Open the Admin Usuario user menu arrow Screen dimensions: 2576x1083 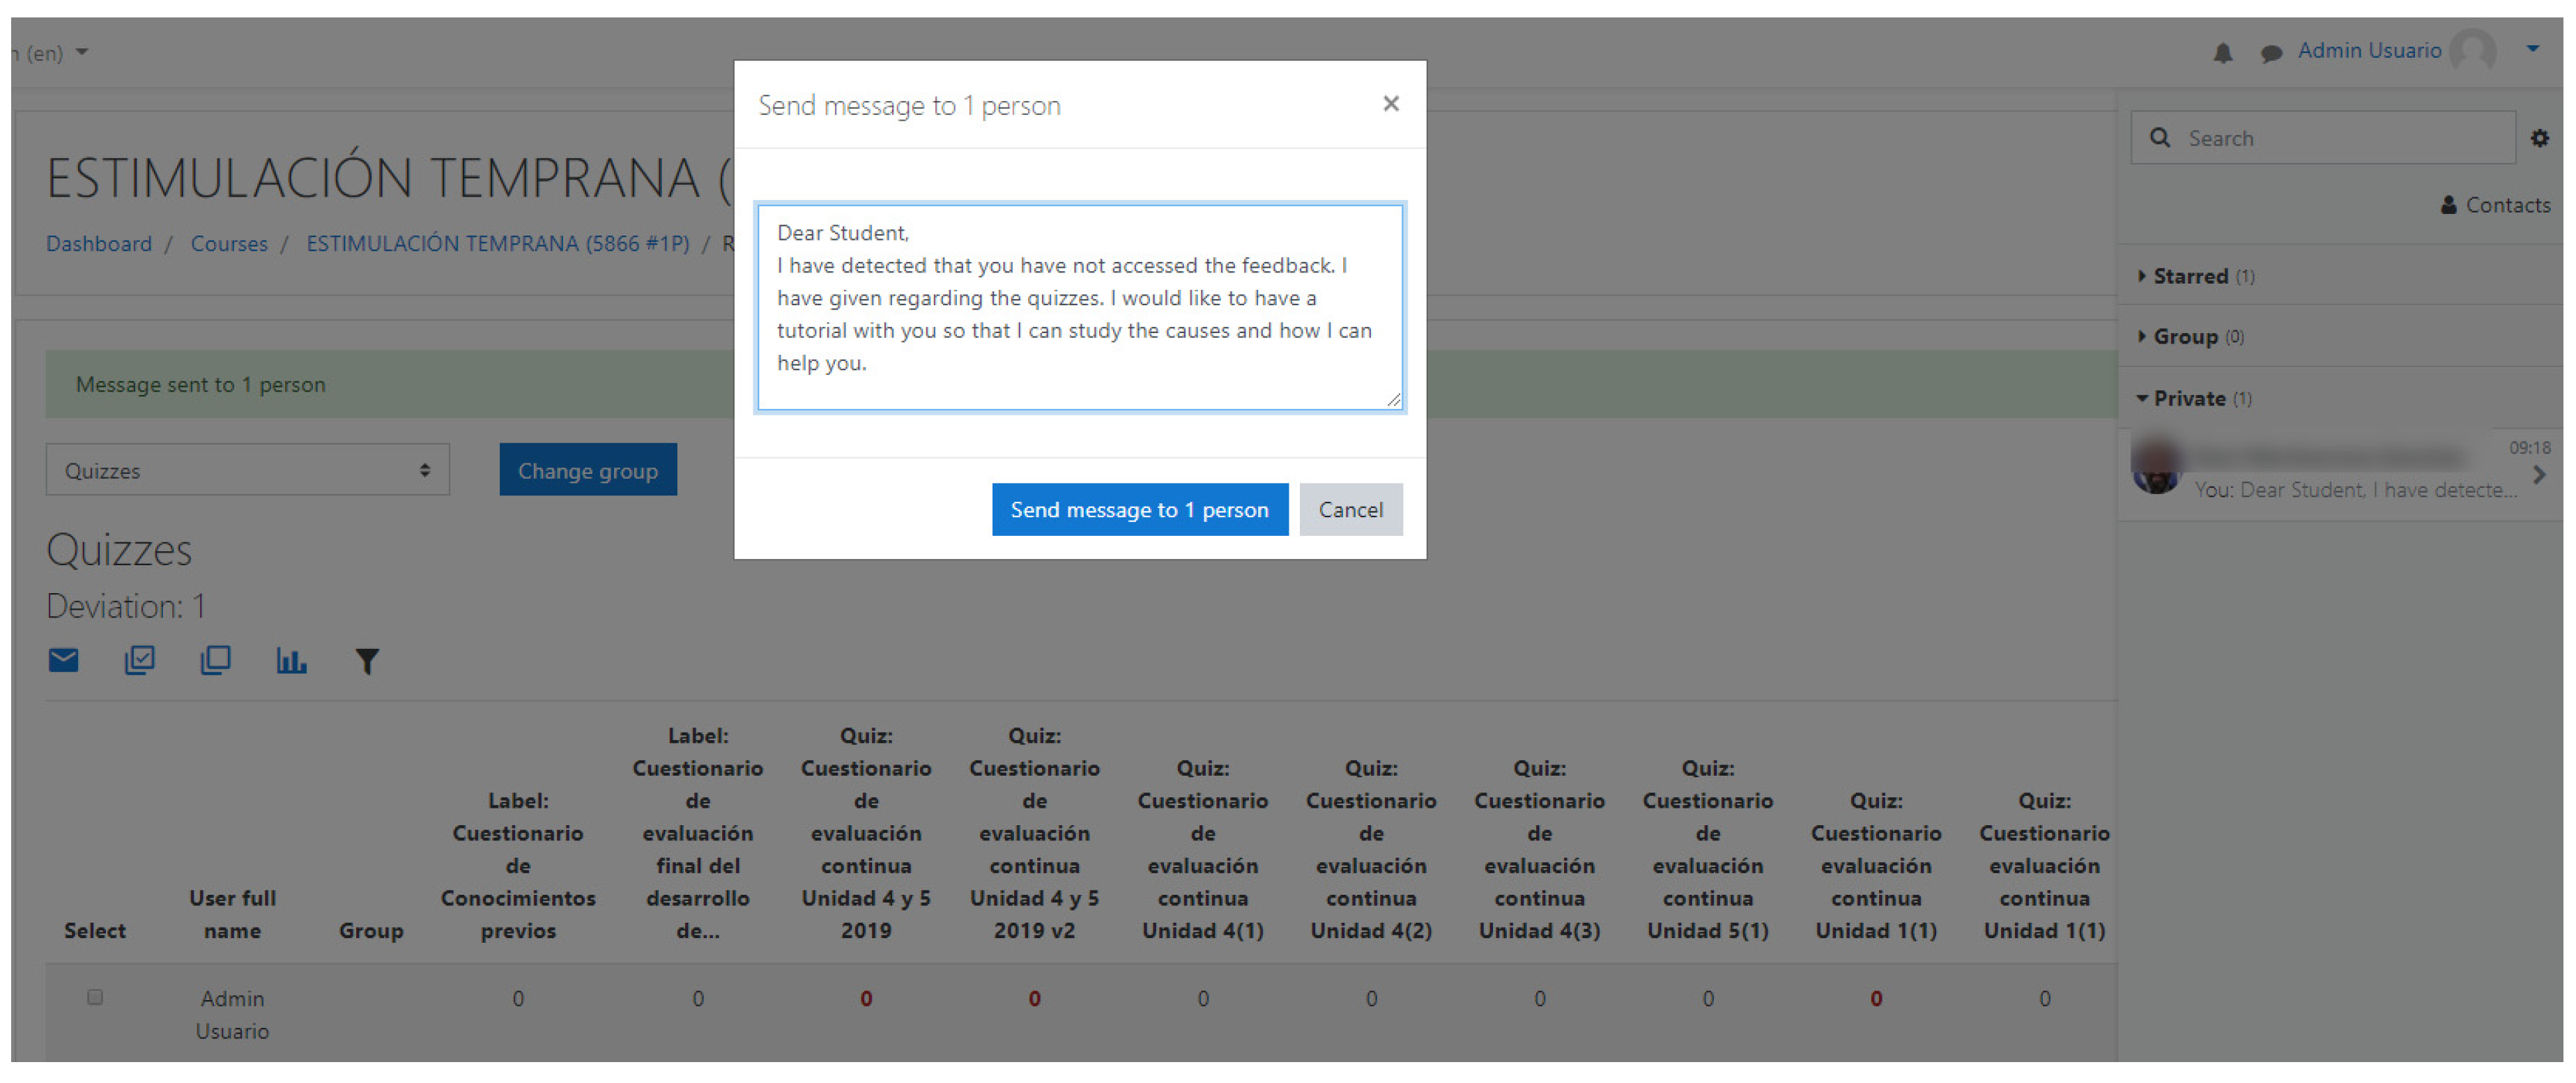2532,49
